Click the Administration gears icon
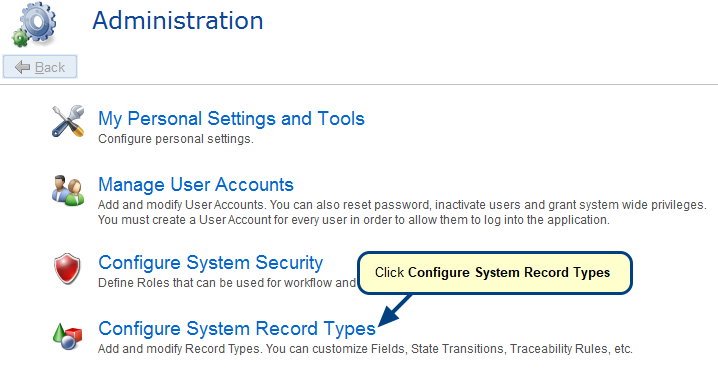The width and height of the screenshot is (718, 369). 33,23
